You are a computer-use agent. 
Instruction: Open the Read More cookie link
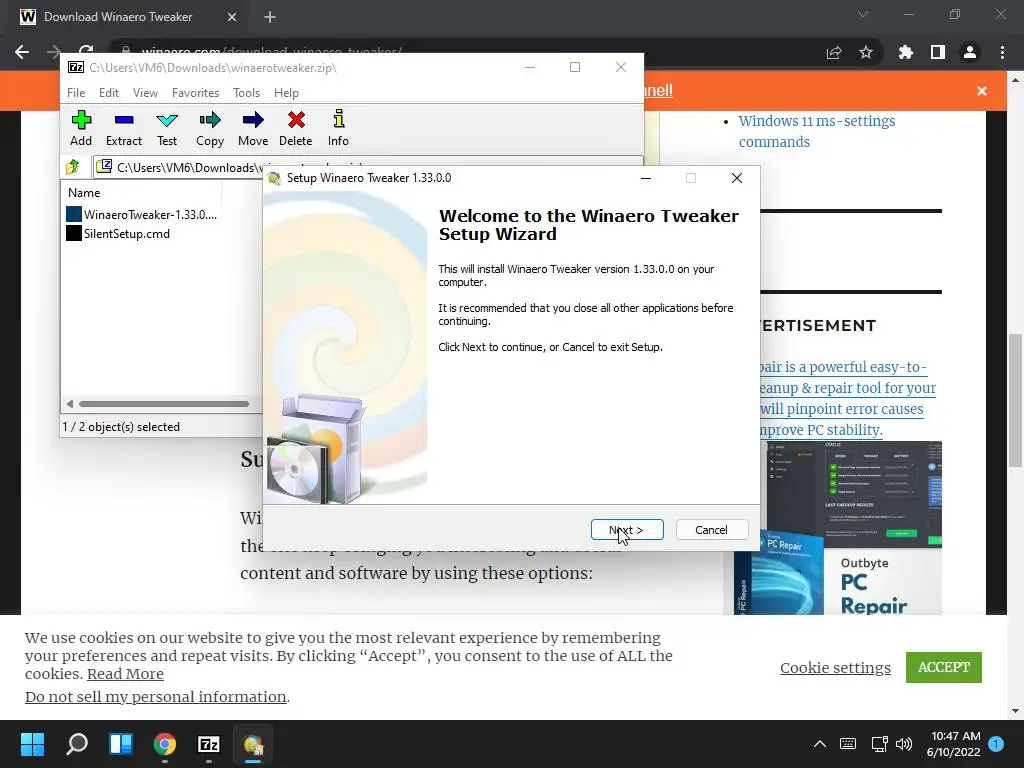tap(125, 673)
